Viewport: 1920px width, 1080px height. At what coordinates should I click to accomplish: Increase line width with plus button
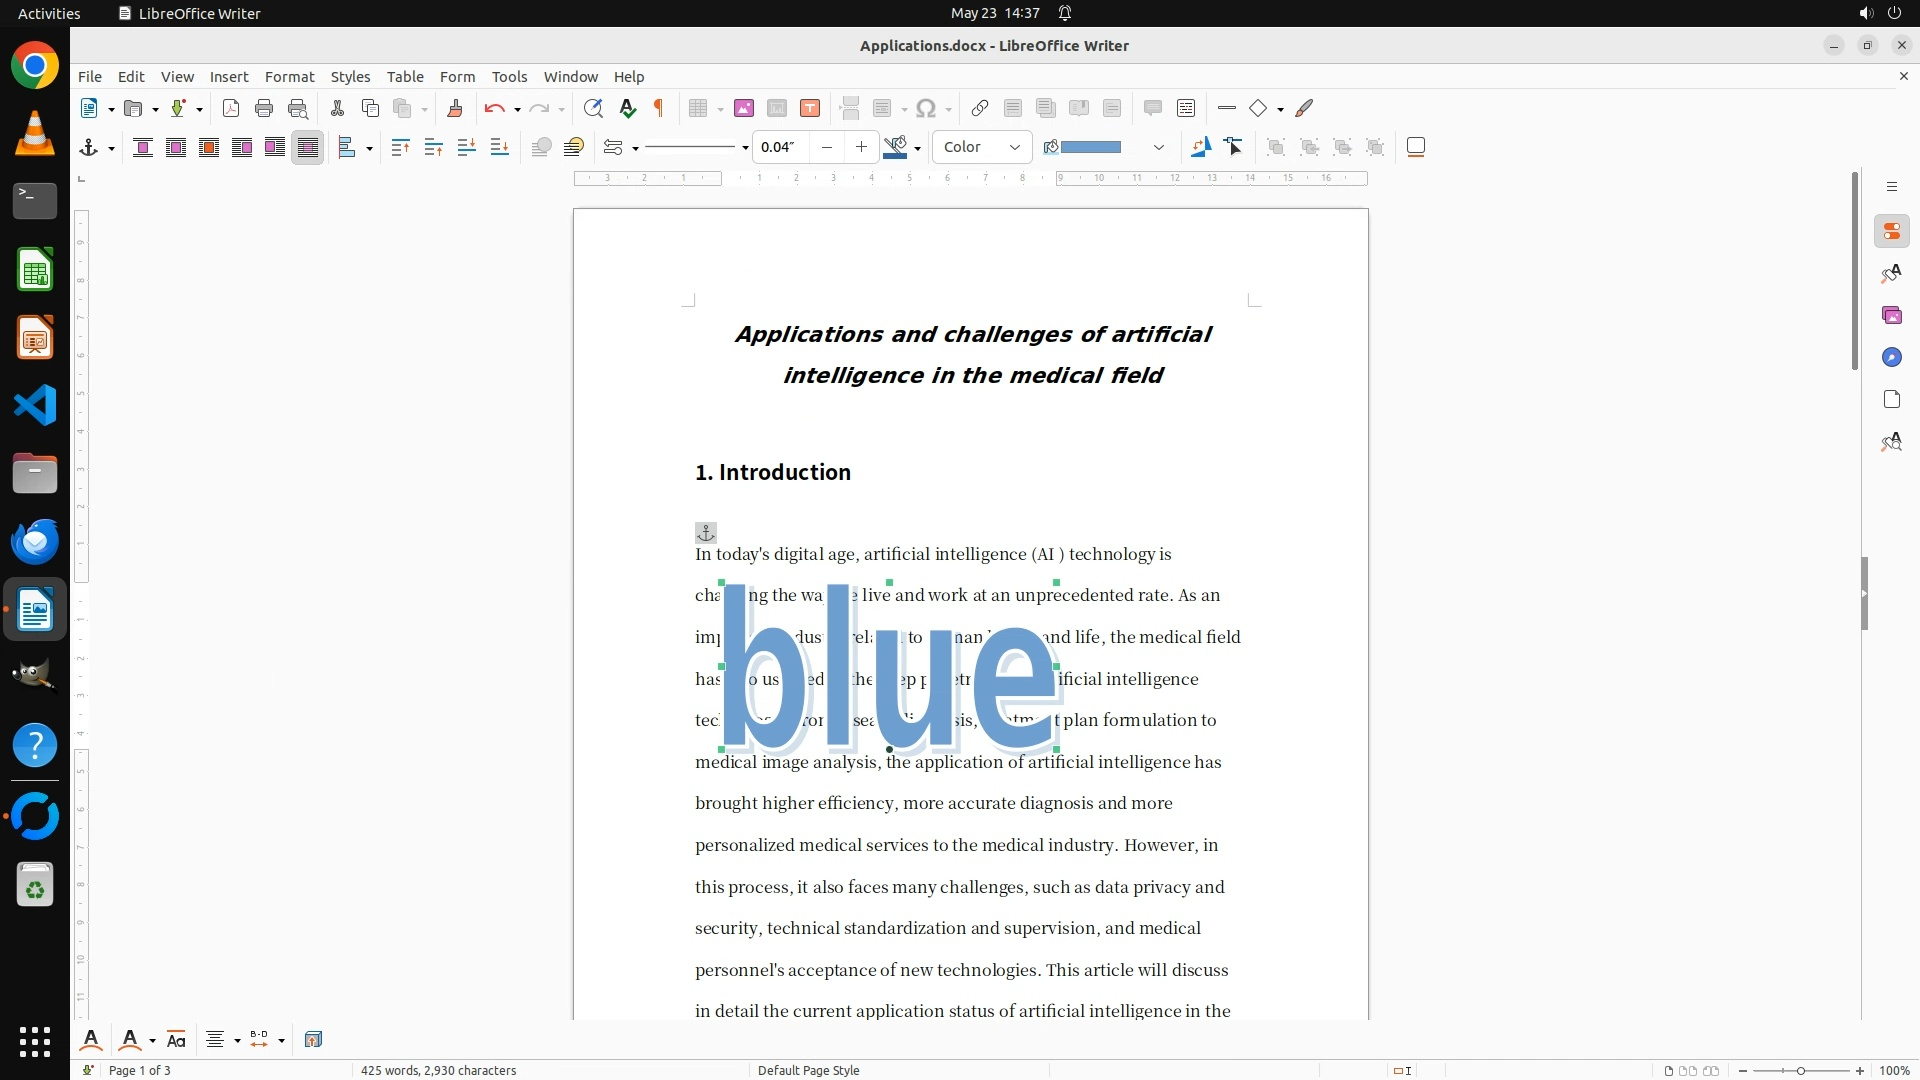(x=861, y=147)
